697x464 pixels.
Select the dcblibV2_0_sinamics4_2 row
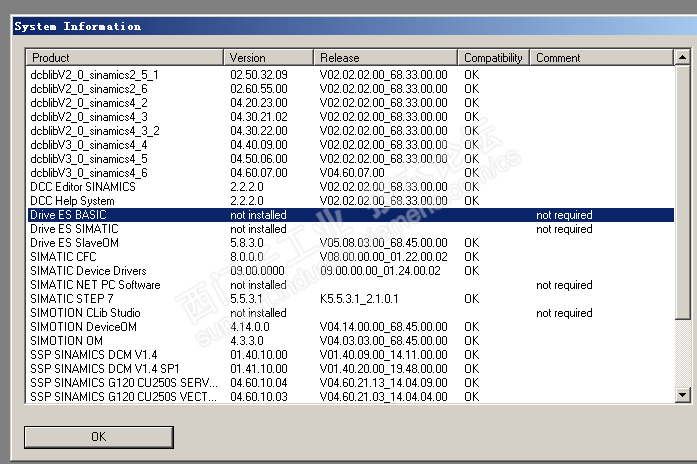350,103
